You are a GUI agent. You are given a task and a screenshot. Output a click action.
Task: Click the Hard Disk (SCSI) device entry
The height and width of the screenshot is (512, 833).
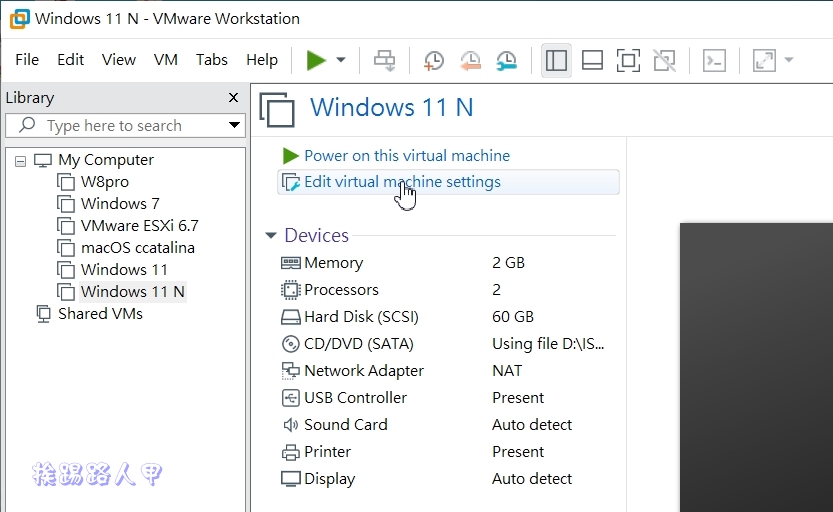tap(361, 317)
